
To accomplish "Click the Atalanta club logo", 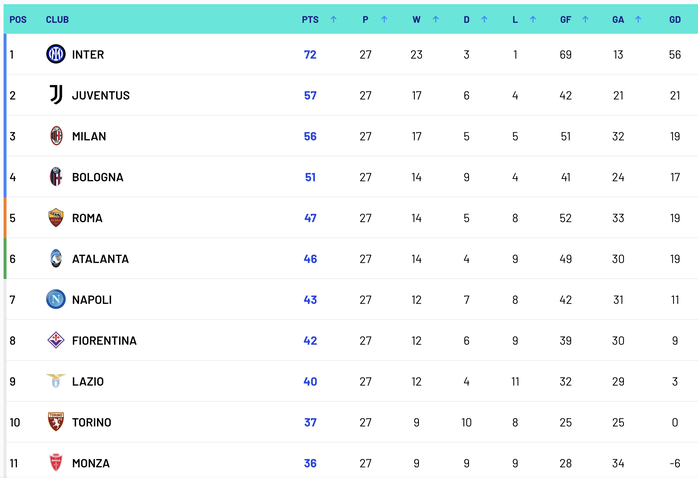I will pos(56,259).
